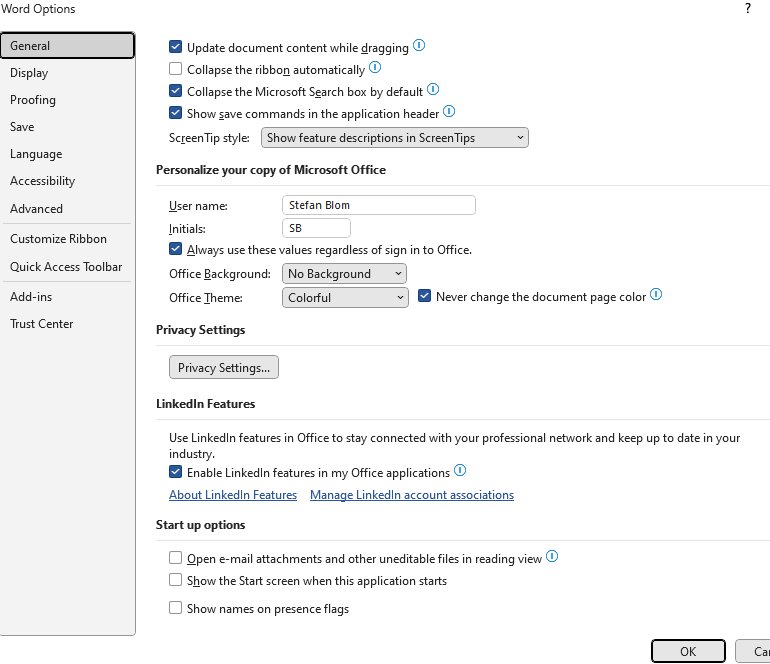The height and width of the screenshot is (664, 770).
Task: Uncheck Enable LinkedIn features in my Office applications
Action: click(x=175, y=472)
